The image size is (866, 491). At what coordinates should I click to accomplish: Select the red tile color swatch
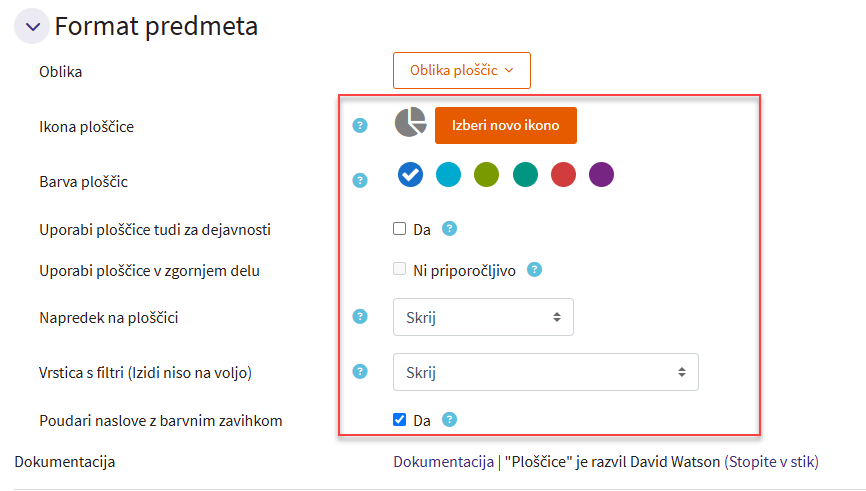pyautogui.click(x=563, y=175)
